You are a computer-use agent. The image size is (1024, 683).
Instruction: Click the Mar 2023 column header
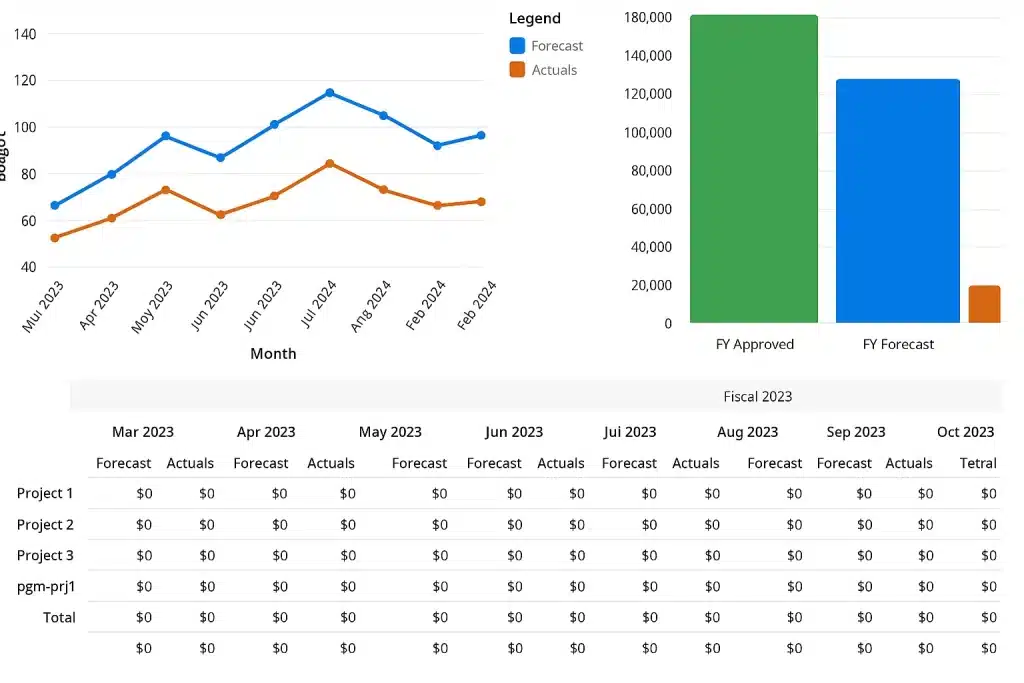click(x=143, y=432)
